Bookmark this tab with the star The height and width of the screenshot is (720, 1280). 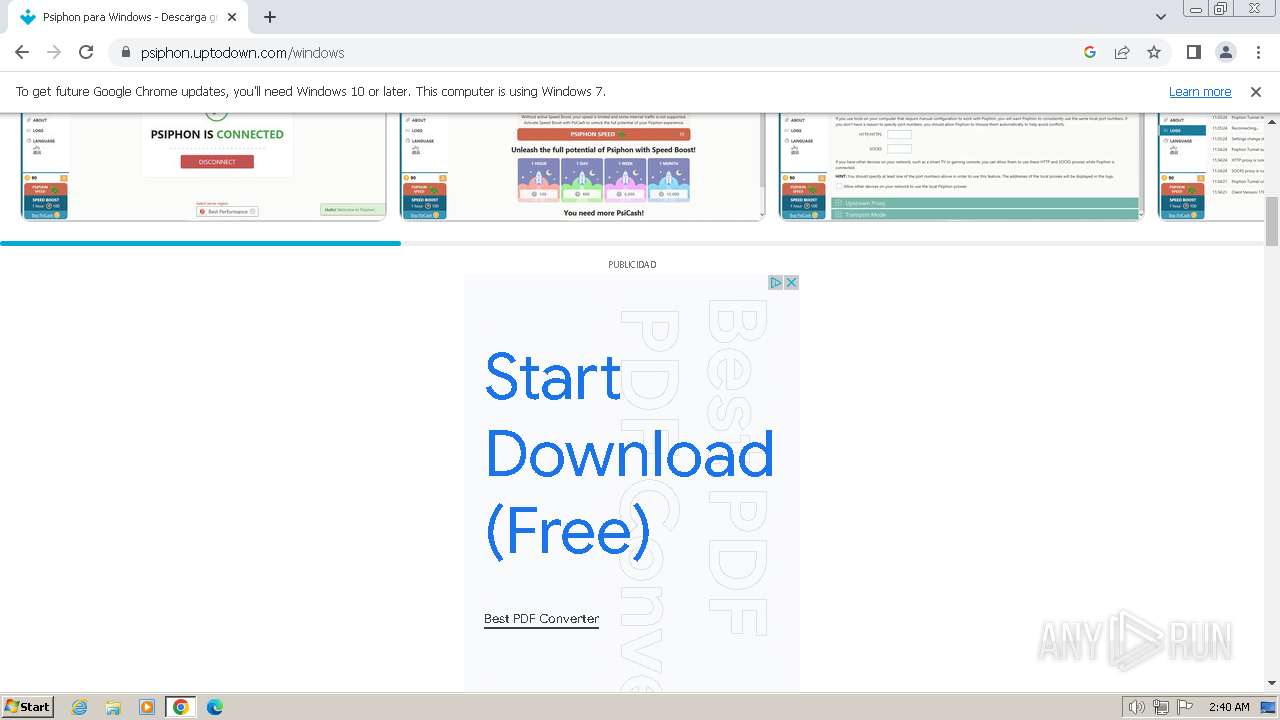(x=1154, y=52)
